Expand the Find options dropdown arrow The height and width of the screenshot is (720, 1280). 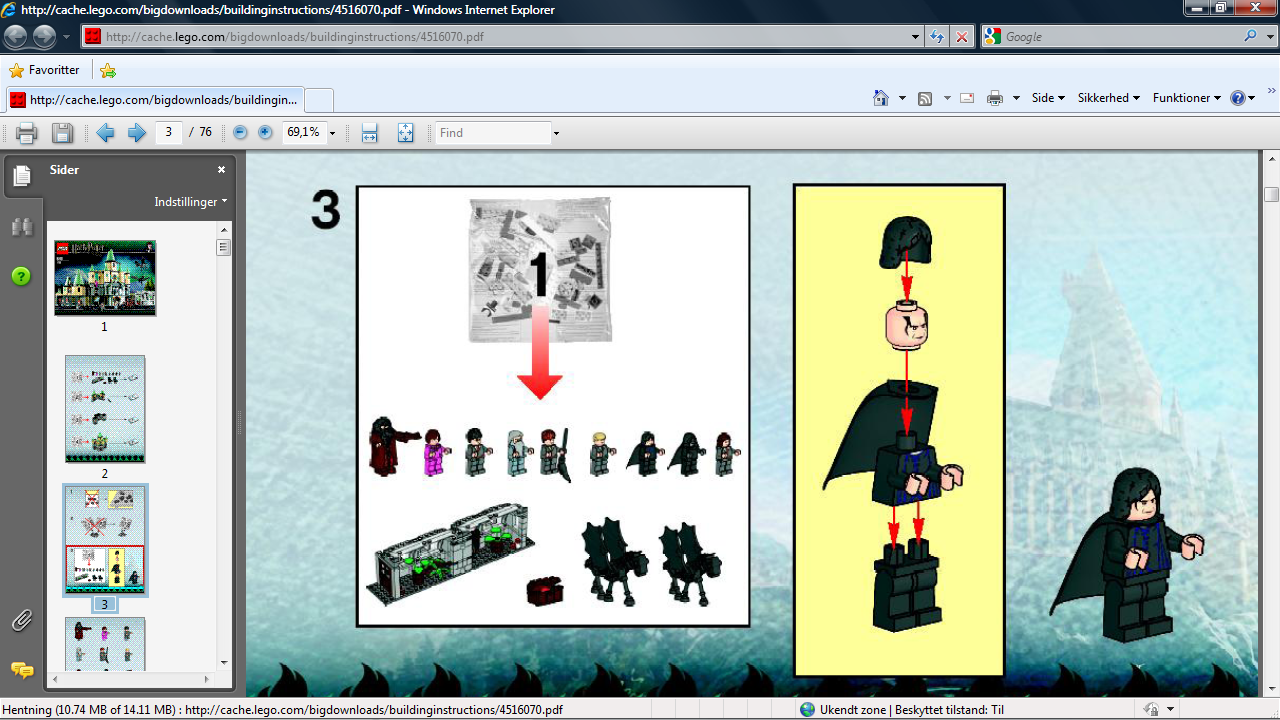(x=556, y=133)
